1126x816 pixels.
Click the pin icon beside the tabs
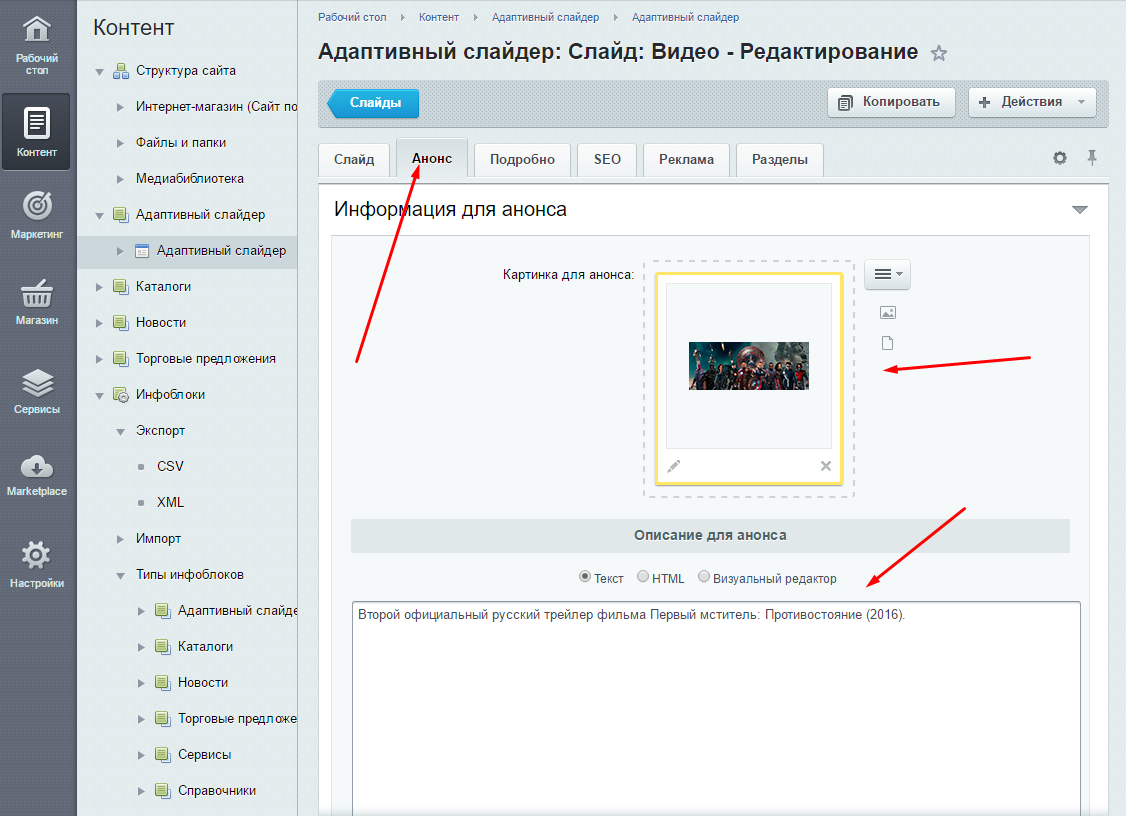tap(1092, 158)
